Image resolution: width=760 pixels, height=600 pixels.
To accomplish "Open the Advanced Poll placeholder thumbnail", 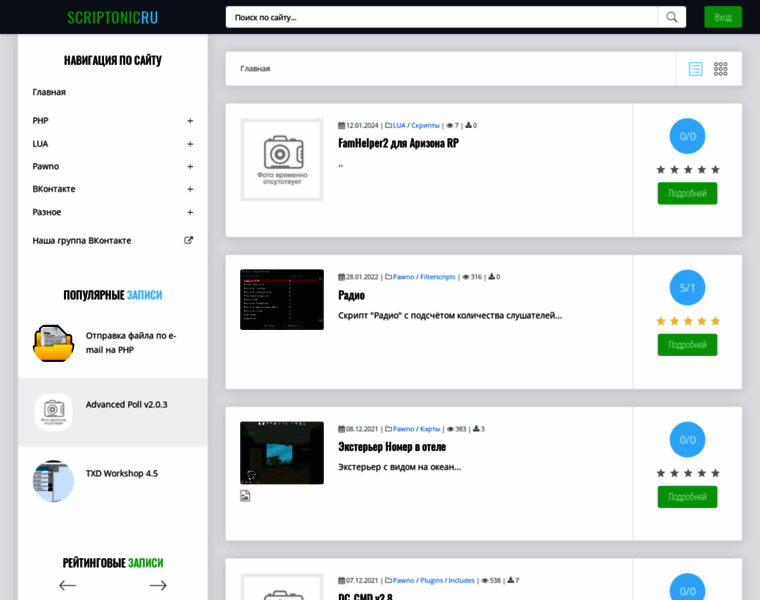I will click(53, 412).
